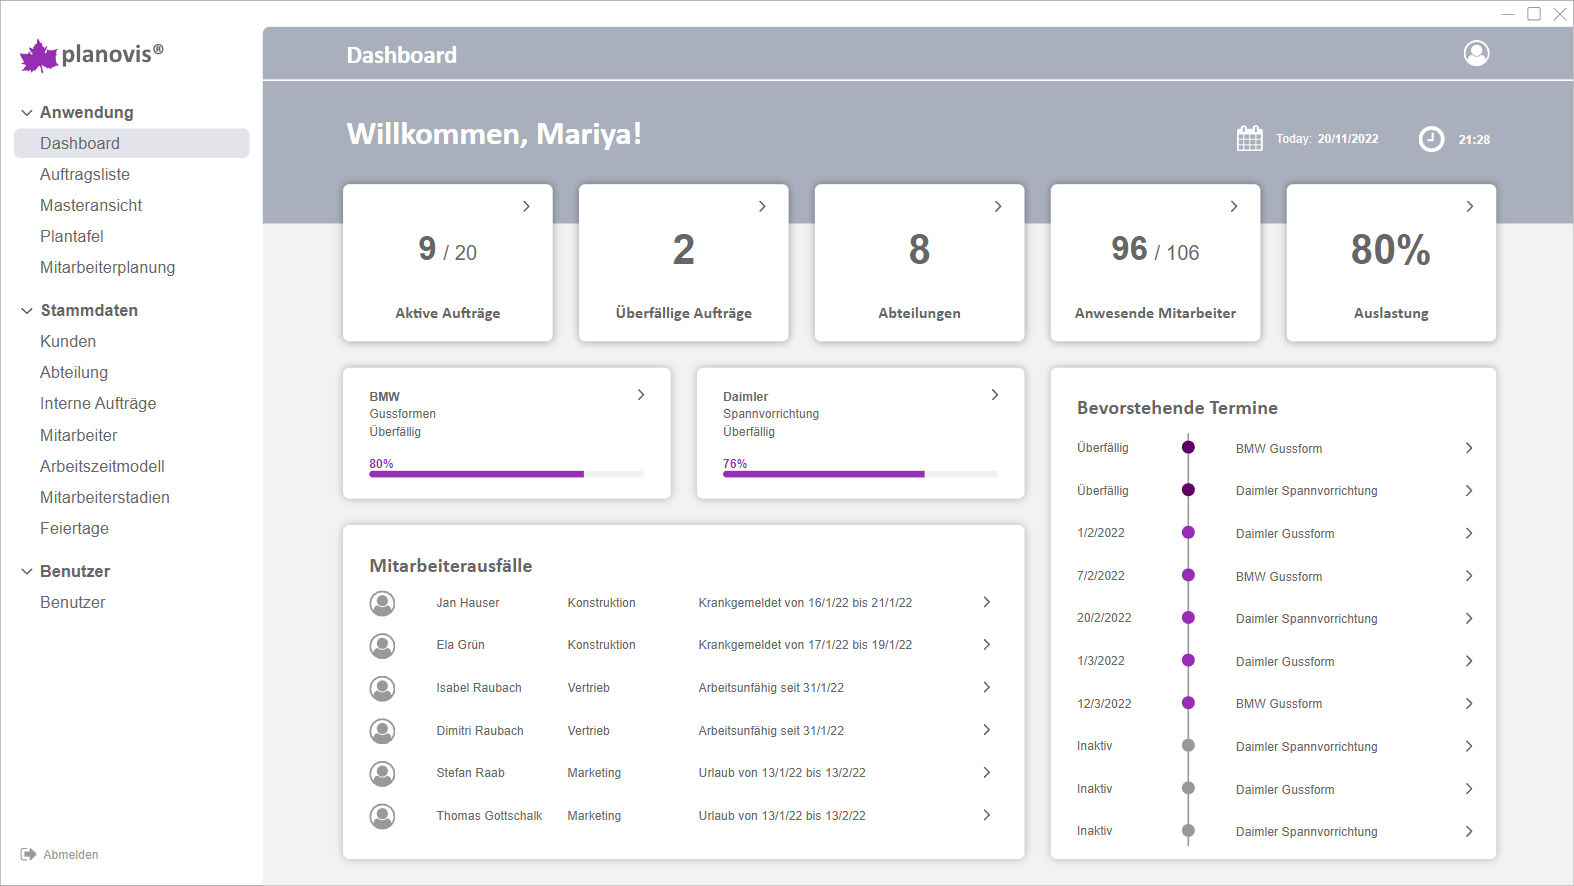
Task: Open arrow for 12/3/2022 BMW Gussform
Action: coord(1469,703)
